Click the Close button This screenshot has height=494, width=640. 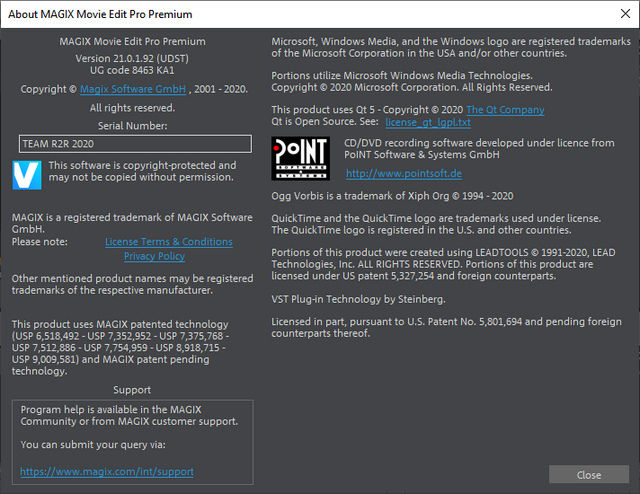[589, 475]
